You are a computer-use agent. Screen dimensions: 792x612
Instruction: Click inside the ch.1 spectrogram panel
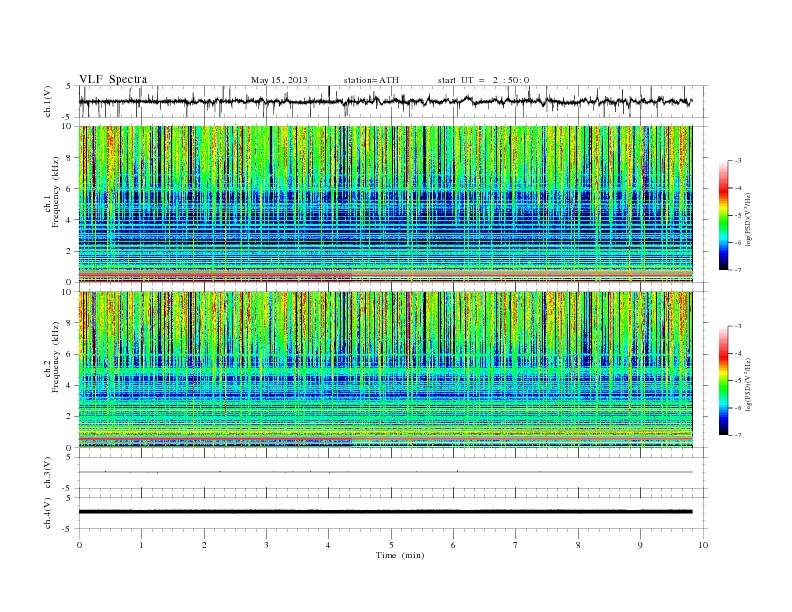[385, 204]
